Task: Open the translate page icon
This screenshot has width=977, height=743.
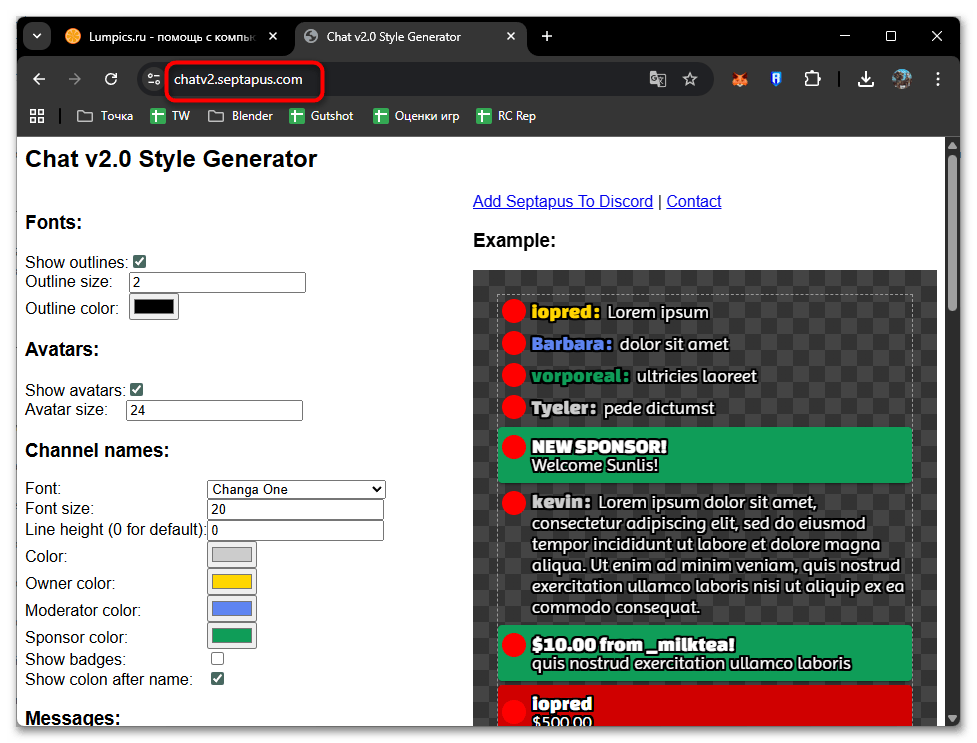Action: 657,79
